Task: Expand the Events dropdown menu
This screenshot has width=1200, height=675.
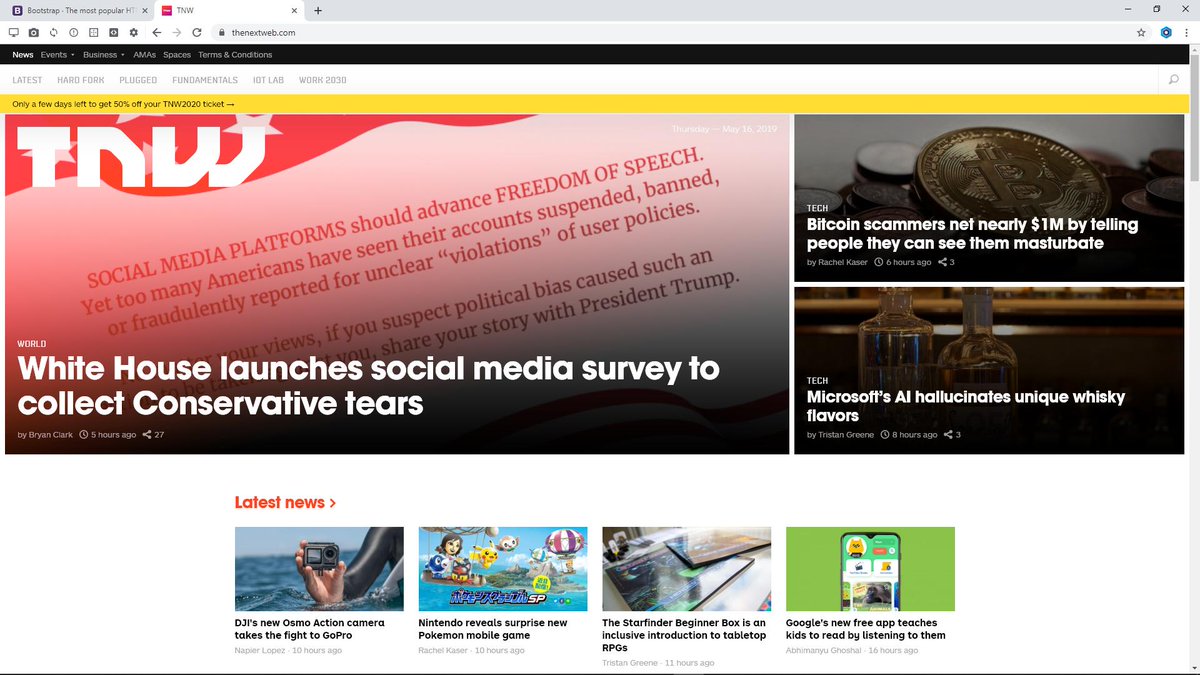Action: pos(57,55)
